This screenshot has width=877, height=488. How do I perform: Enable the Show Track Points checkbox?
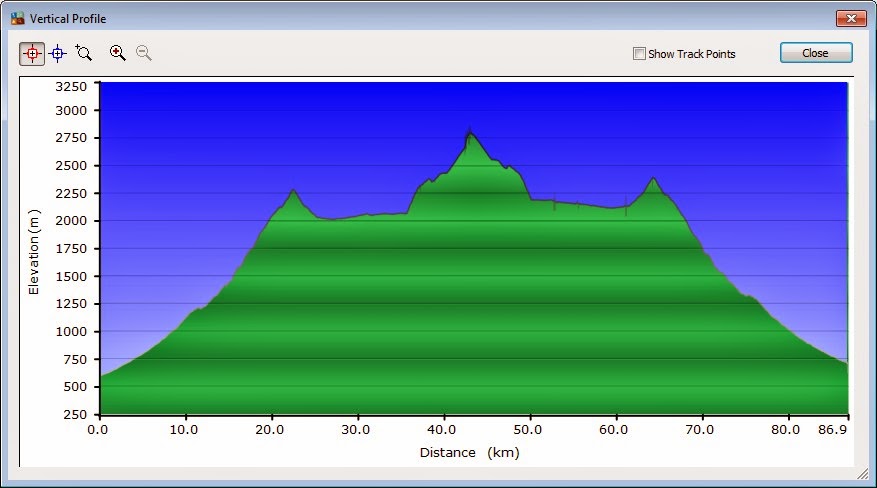639,54
